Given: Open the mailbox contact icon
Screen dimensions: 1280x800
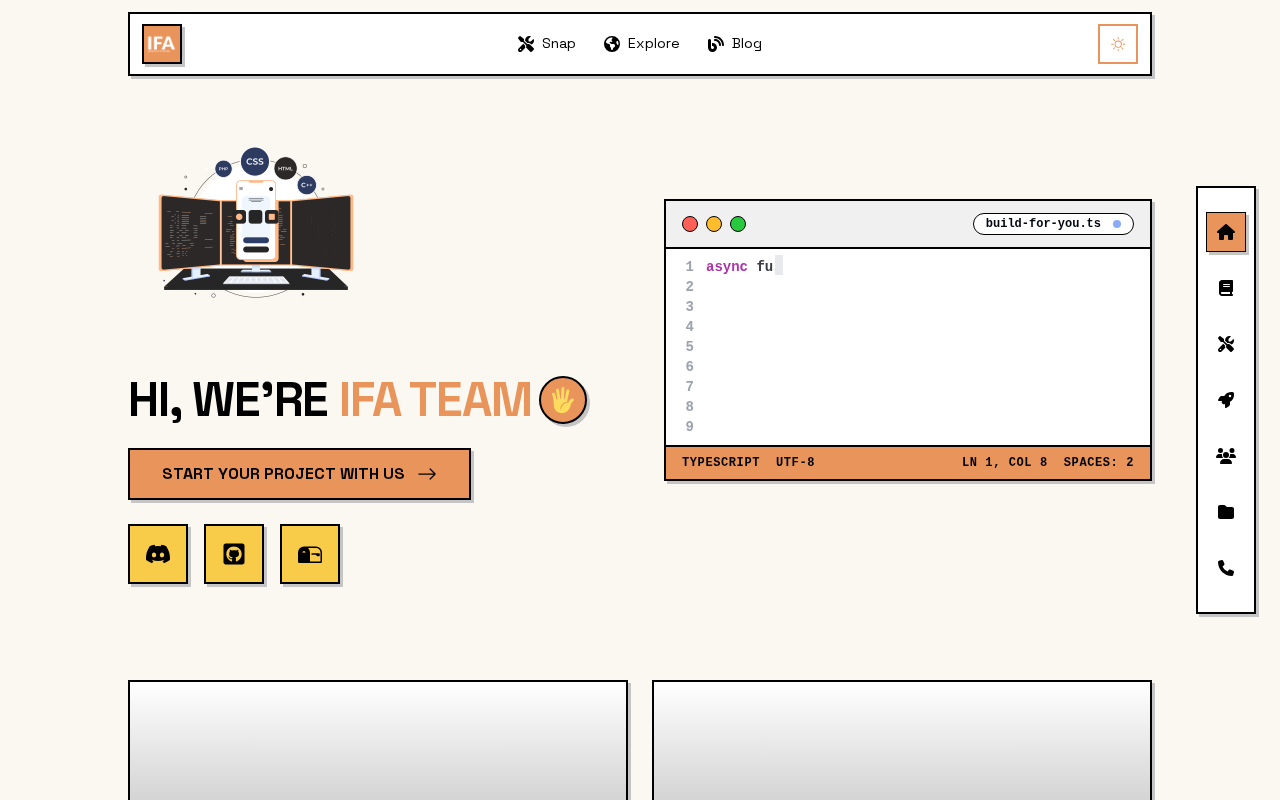Looking at the screenshot, I should point(310,554).
